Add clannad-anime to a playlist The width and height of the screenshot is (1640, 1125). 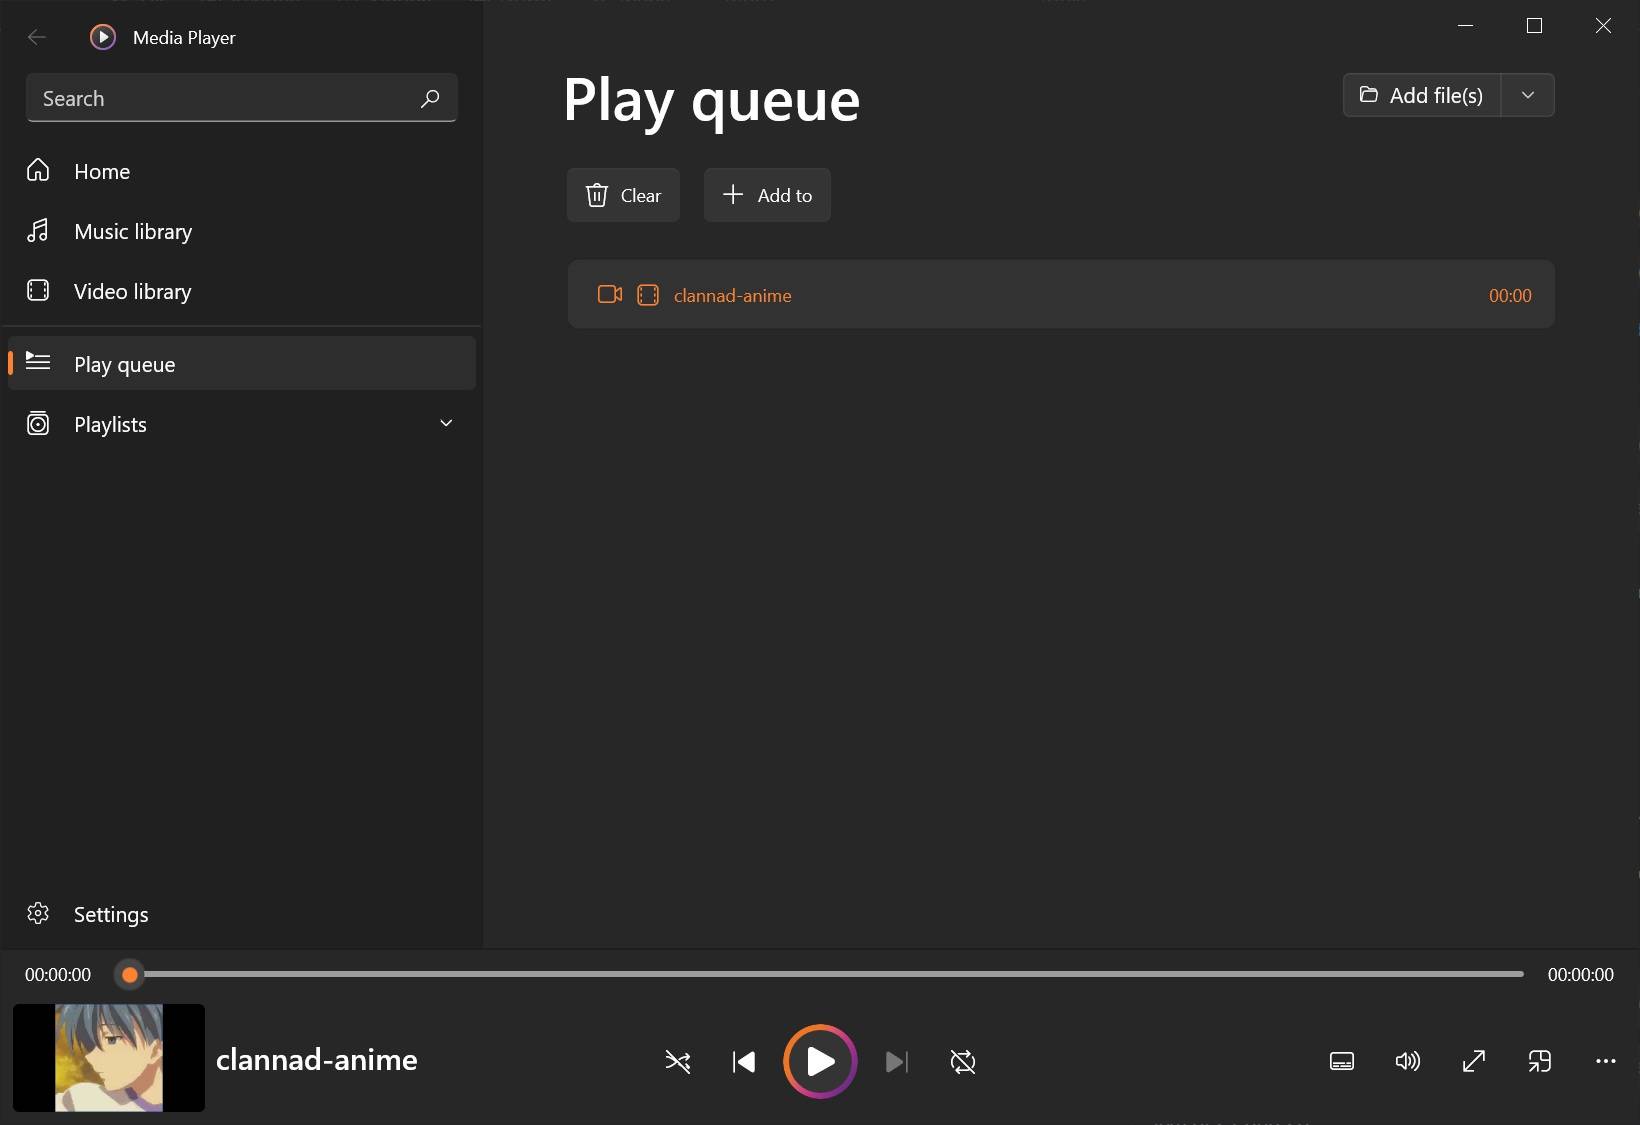(767, 195)
